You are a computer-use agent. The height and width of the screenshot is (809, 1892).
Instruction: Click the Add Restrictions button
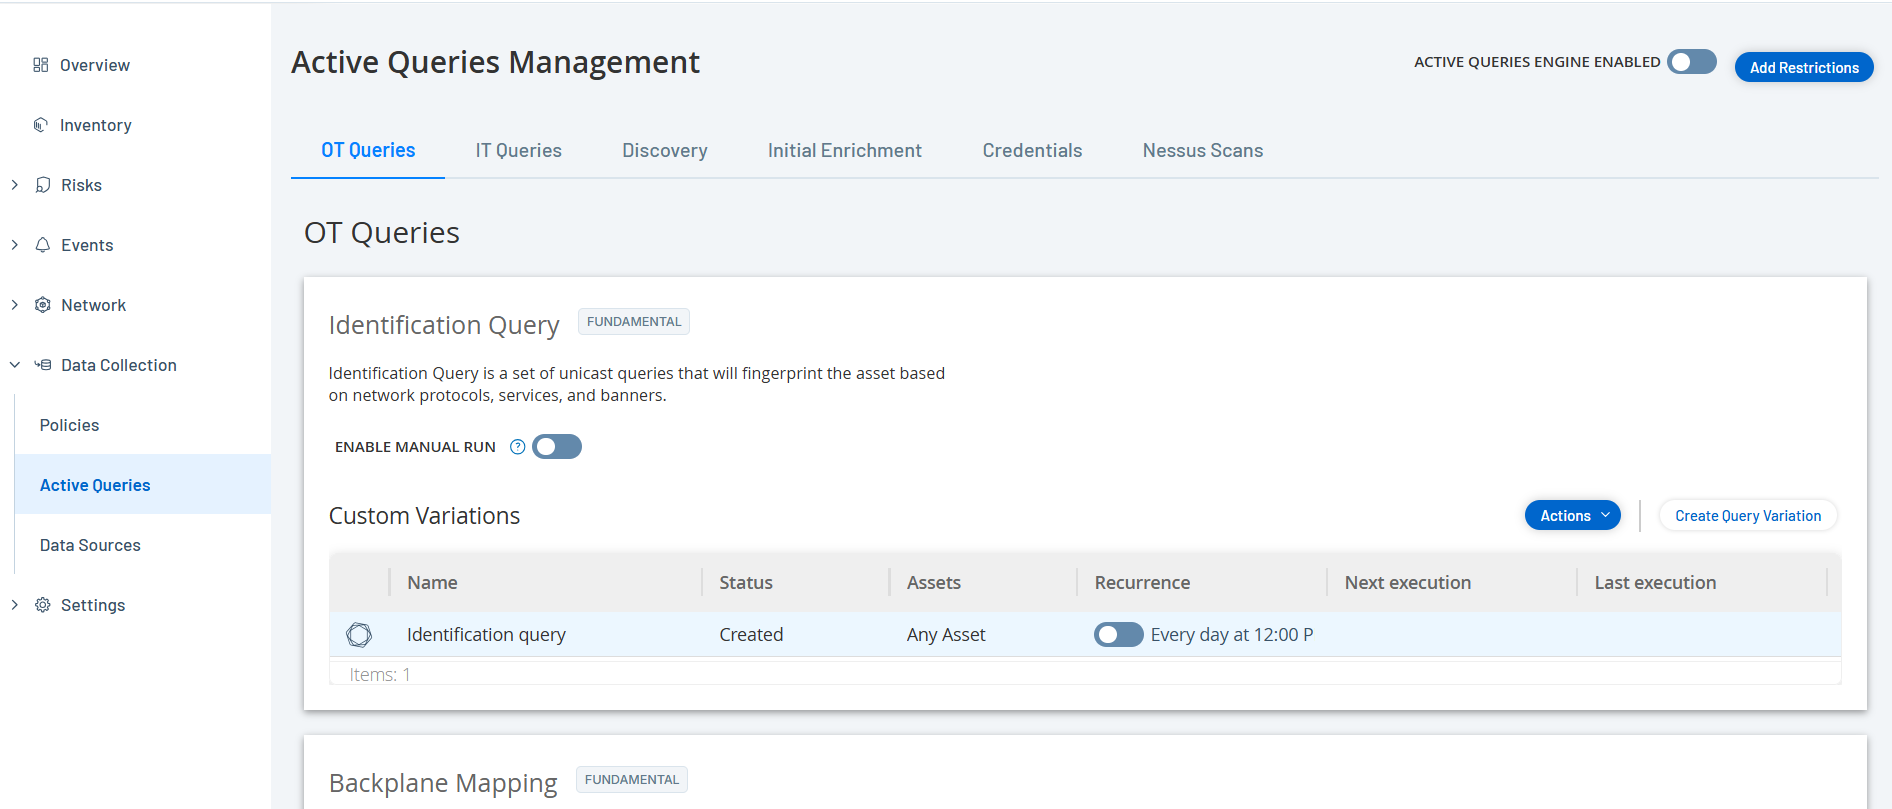[1803, 68]
